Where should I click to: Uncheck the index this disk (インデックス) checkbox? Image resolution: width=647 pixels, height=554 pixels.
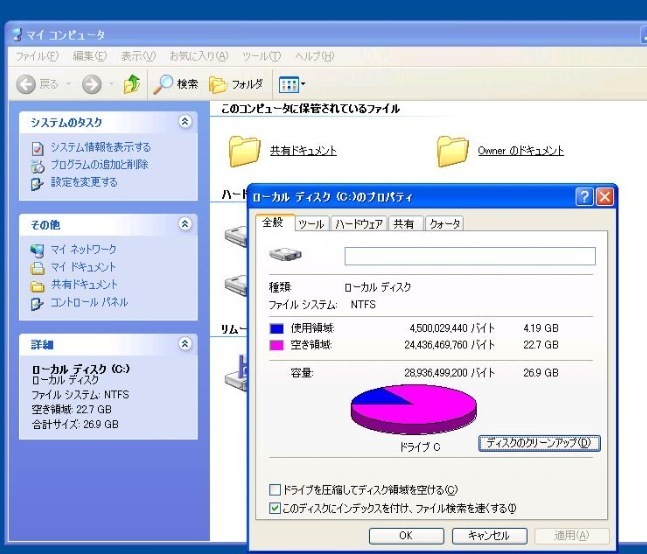click(x=275, y=508)
